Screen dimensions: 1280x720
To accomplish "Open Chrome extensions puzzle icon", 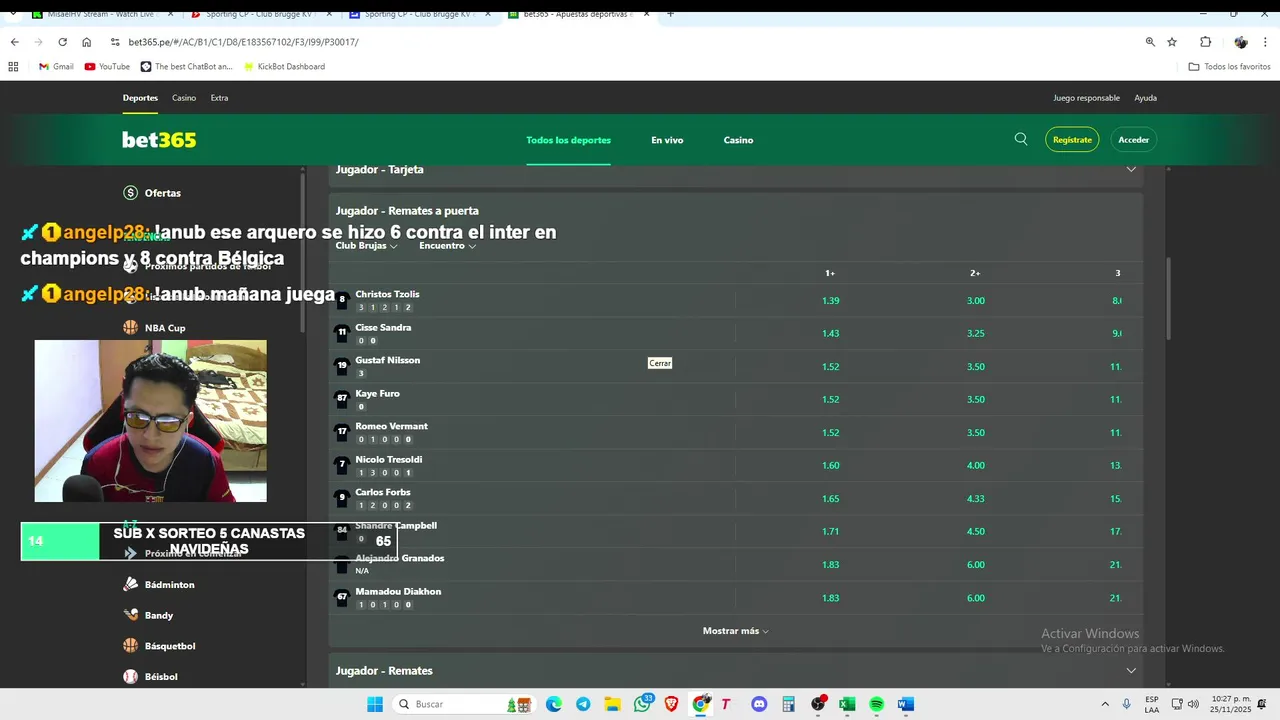I will [x=1205, y=42].
